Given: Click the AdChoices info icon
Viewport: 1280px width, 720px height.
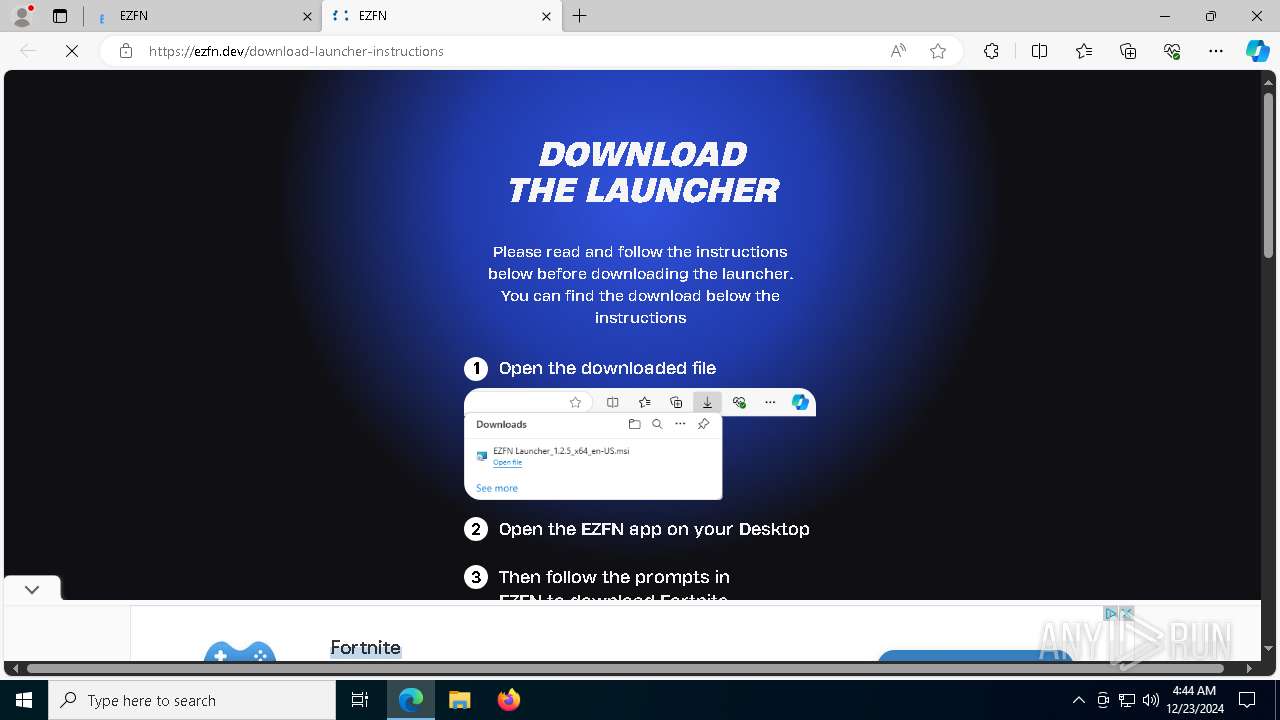Looking at the screenshot, I should (x=1110, y=613).
